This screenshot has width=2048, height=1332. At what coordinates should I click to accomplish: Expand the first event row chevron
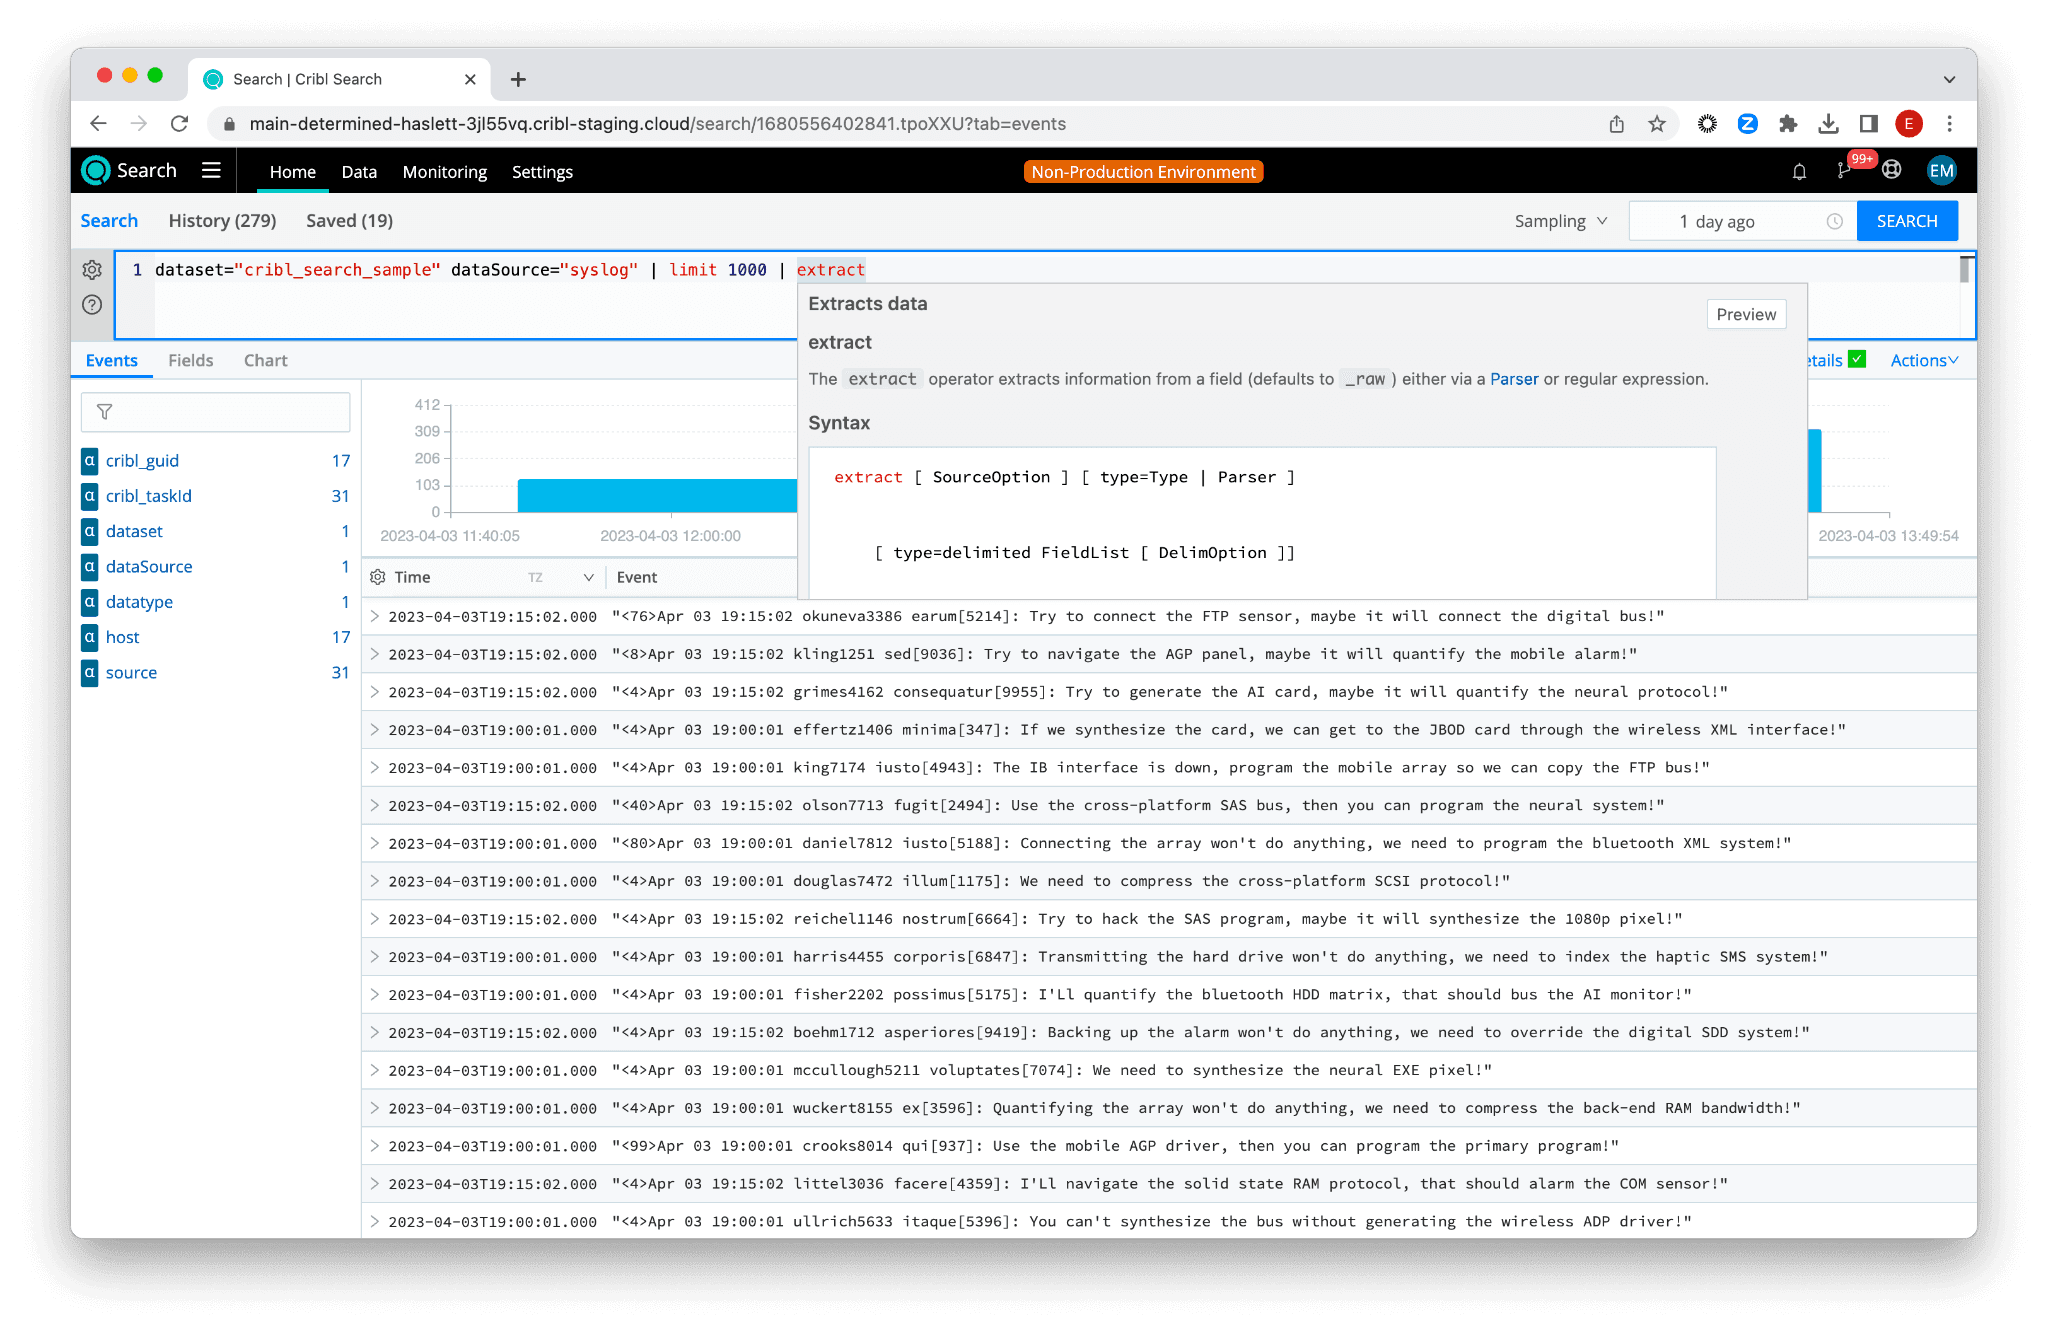tap(375, 616)
